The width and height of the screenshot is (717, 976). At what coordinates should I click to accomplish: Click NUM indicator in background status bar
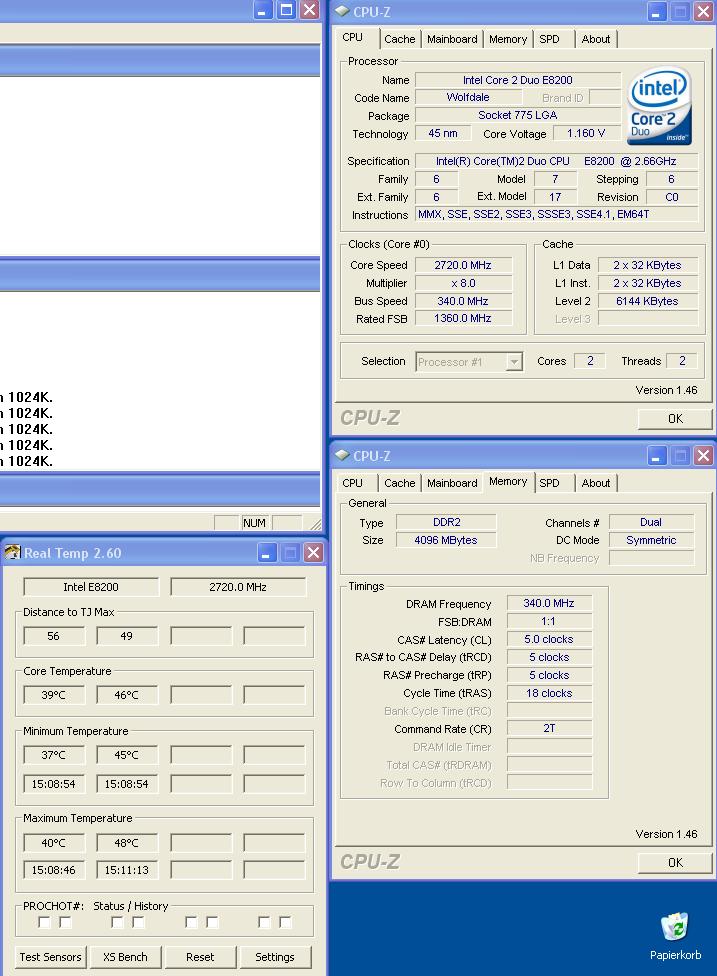(255, 523)
